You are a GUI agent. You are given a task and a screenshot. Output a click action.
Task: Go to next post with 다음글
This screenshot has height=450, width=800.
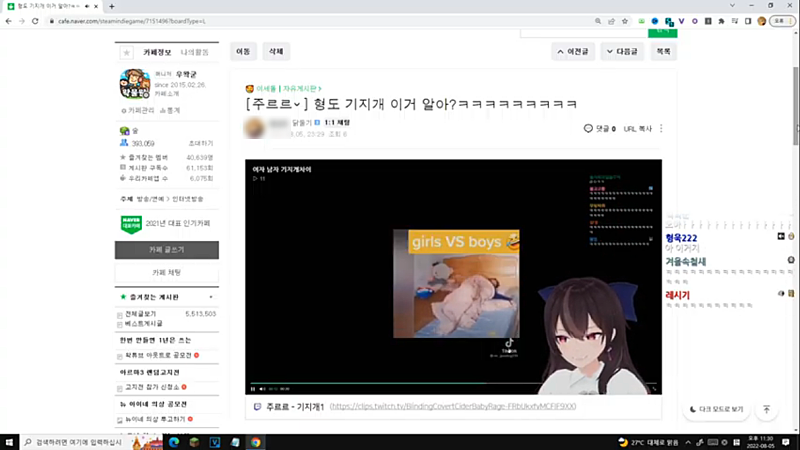(x=622, y=52)
